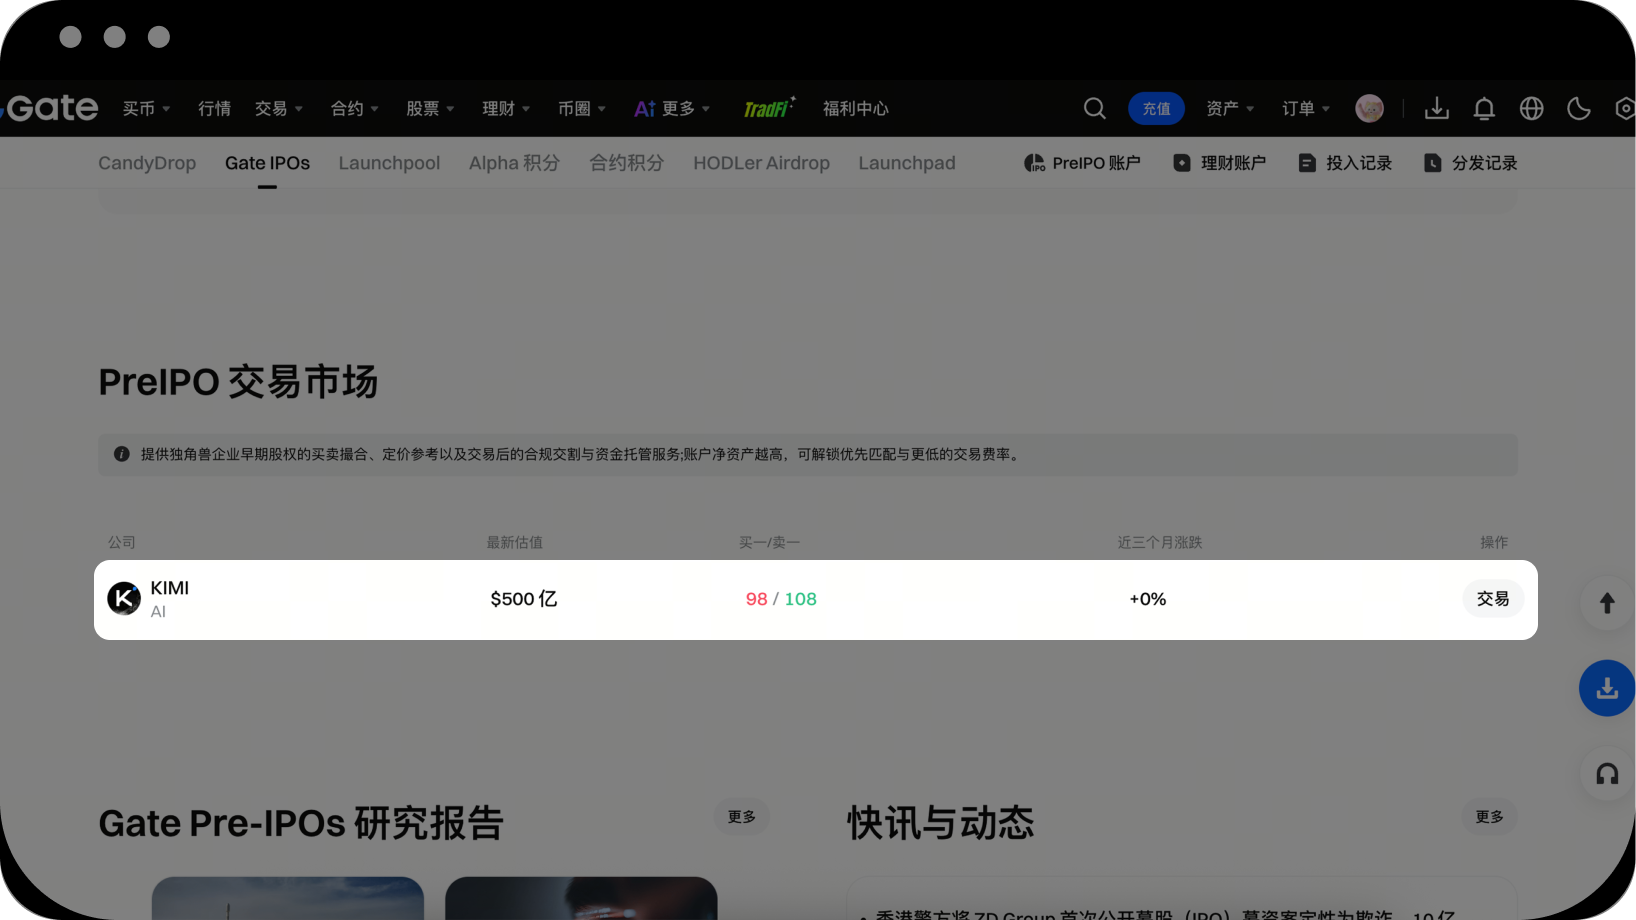Click the Gate Pre-IPOs 研究报告 heading
The image size is (1636, 920).
301,824
